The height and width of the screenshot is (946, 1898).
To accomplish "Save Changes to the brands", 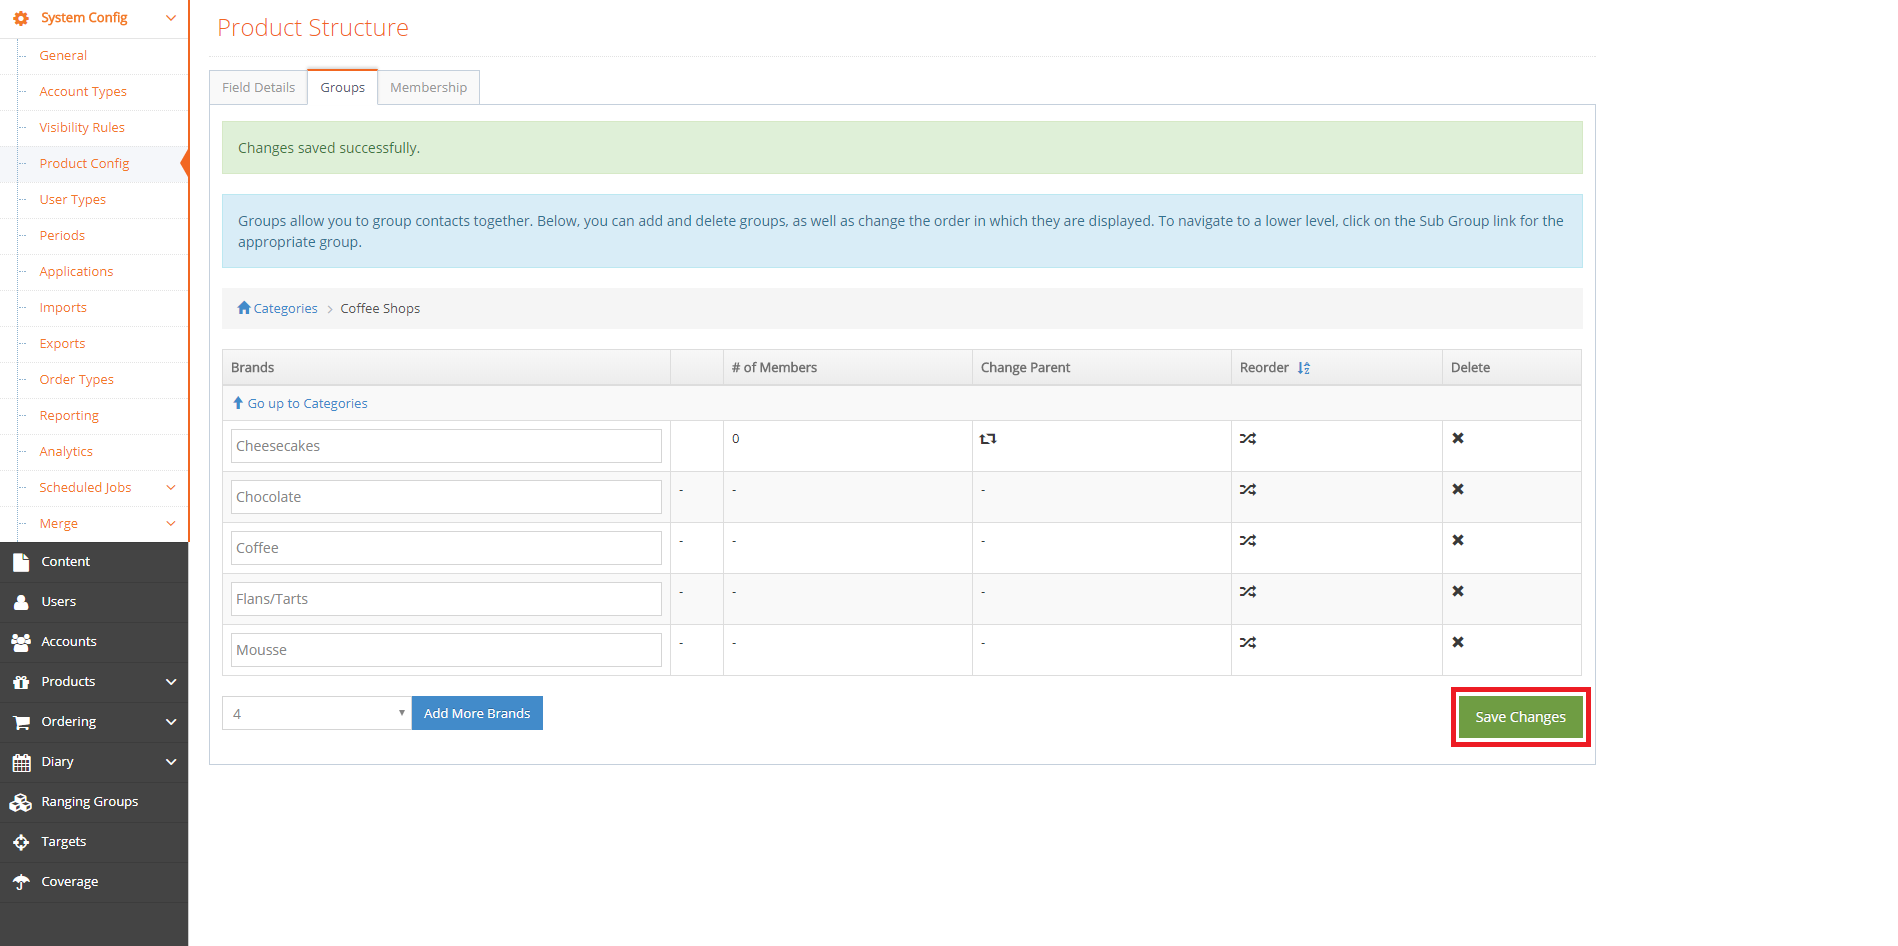I will 1520,717.
